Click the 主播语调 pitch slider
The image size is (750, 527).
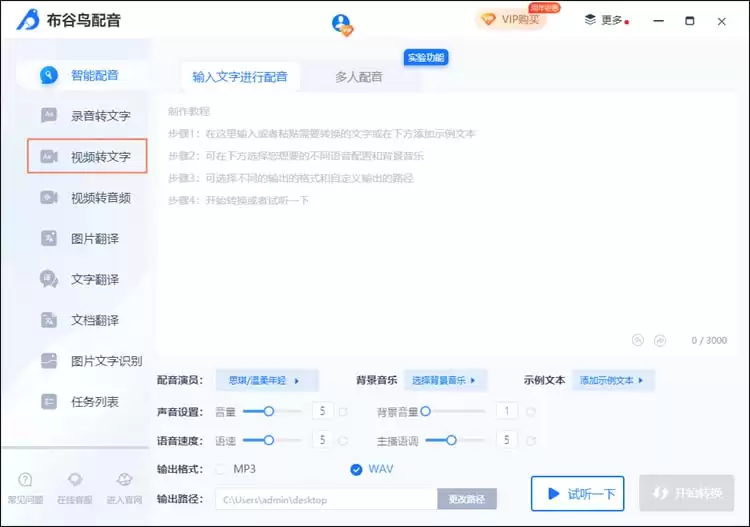pos(455,440)
